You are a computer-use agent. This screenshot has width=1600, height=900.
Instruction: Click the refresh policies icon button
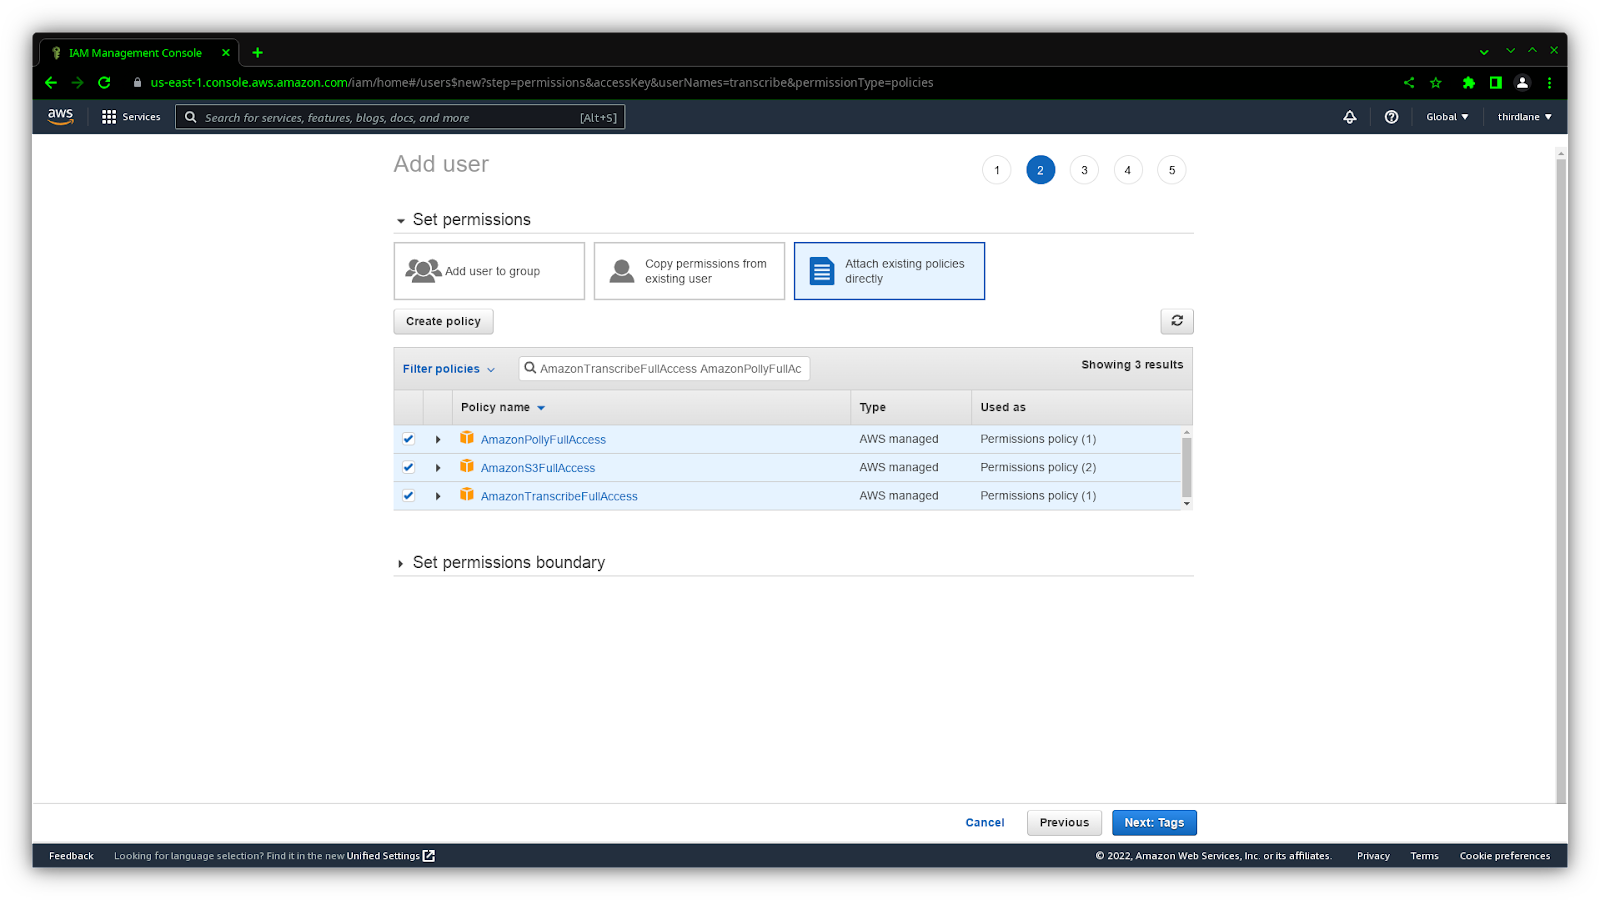click(1177, 321)
